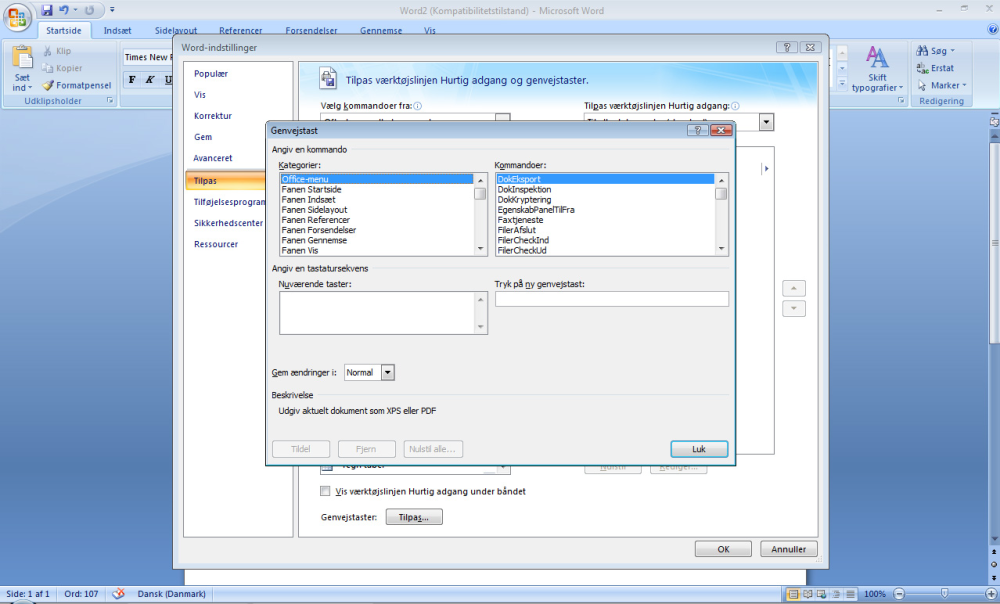Expand the Tilpas værktøjslinjen Hurtig adgang combo
This screenshot has height=604, width=1000.
767,122
